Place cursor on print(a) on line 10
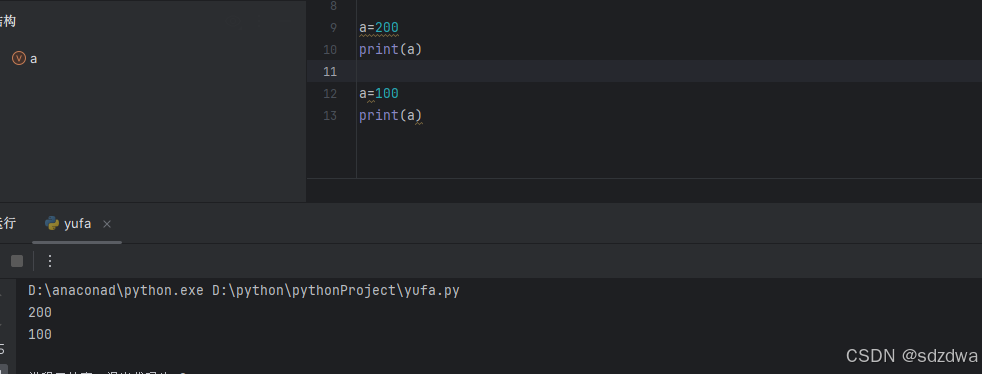 click(391, 49)
